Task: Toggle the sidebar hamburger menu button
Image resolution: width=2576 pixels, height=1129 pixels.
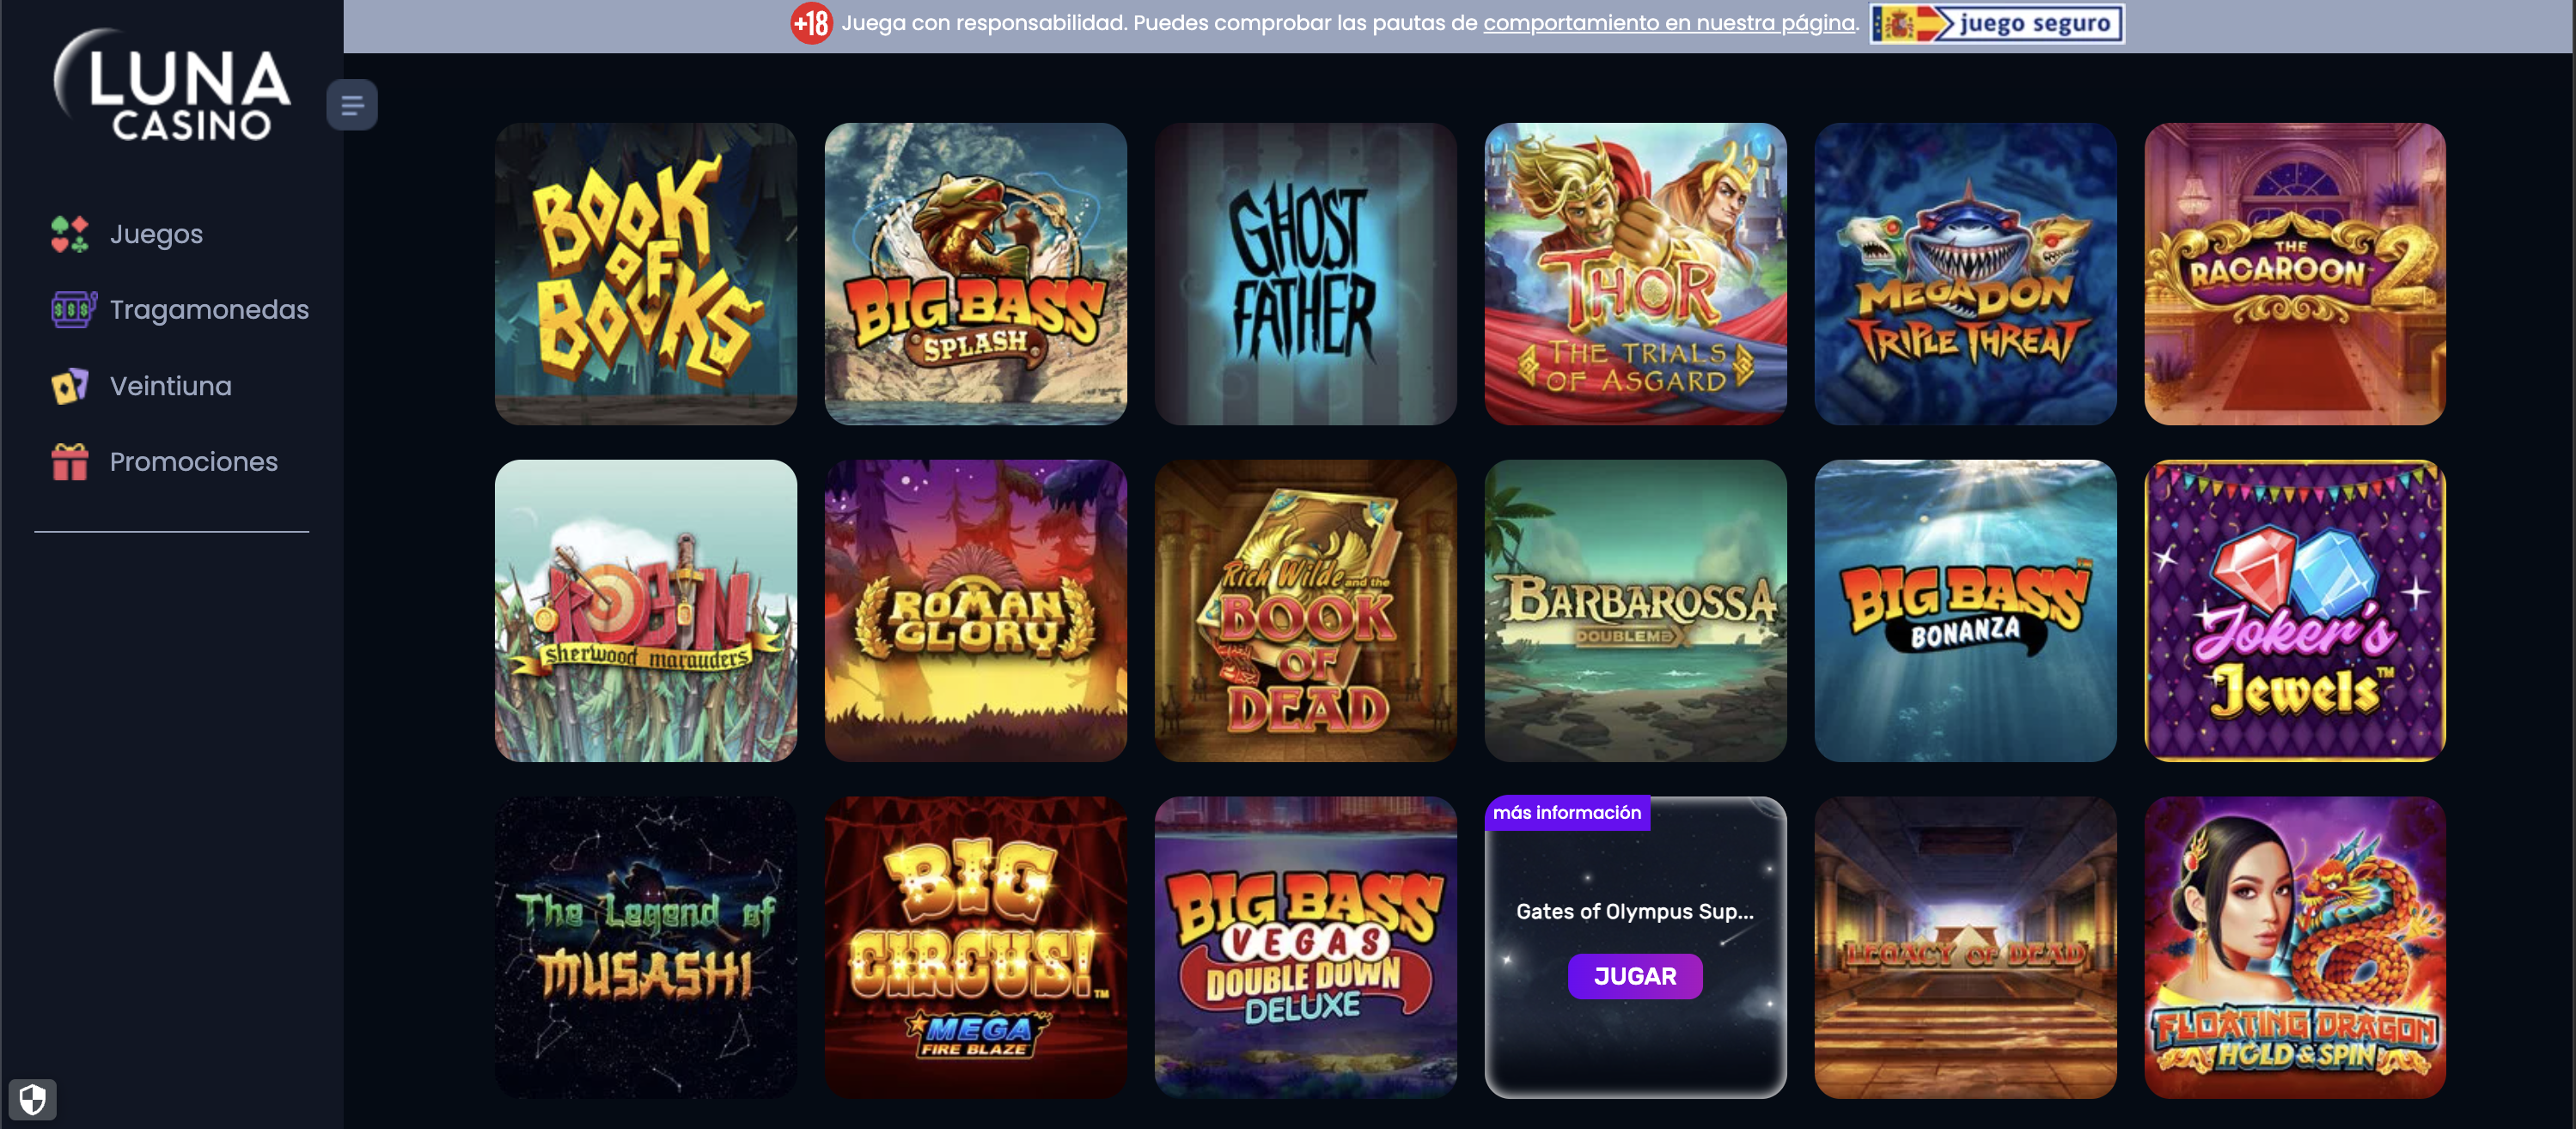Action: pos(352,105)
